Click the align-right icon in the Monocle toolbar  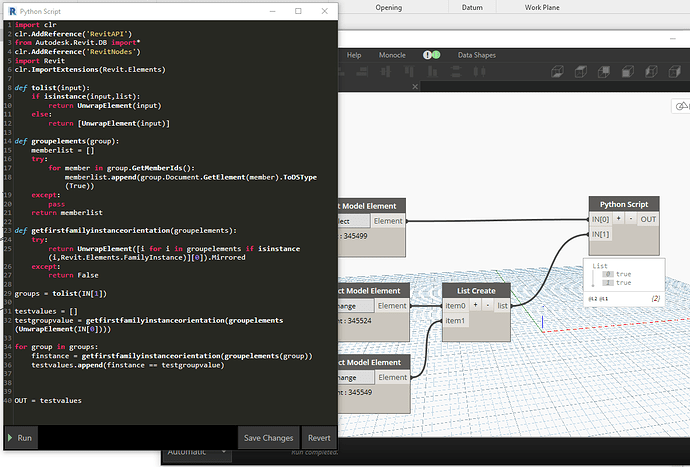pyautogui.click(x=362, y=71)
